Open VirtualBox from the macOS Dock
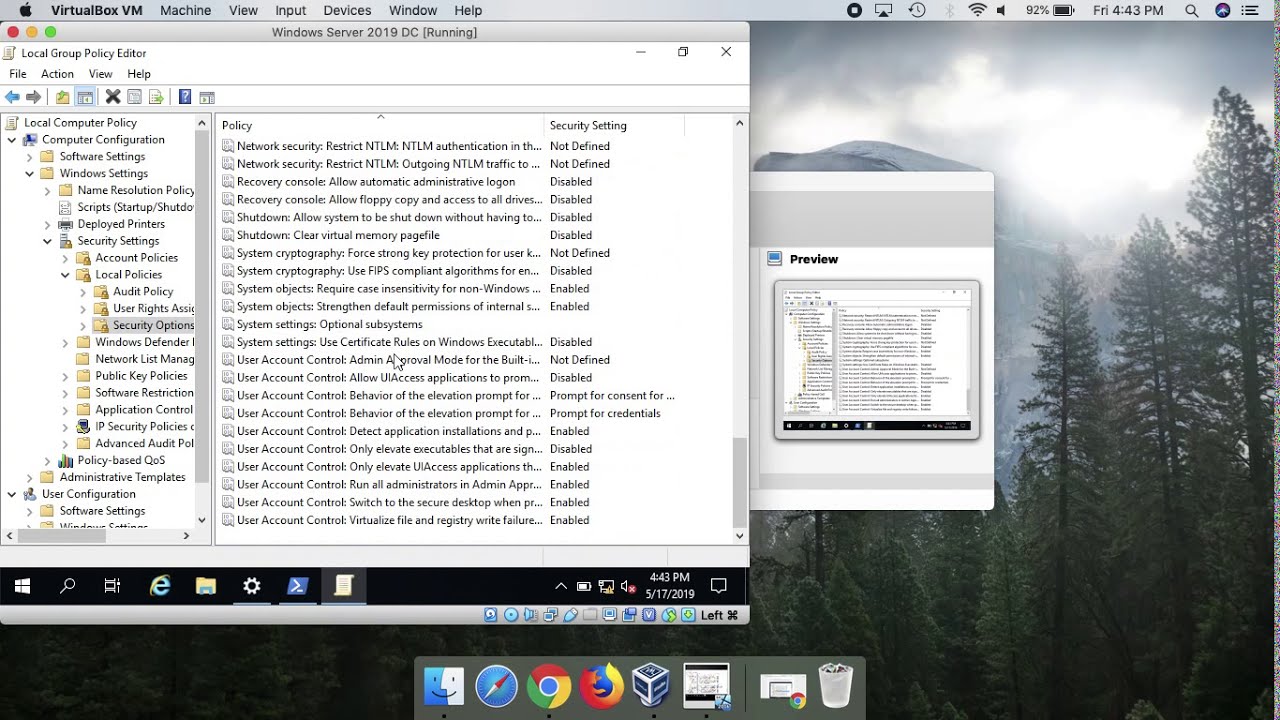Viewport: 1280px width, 720px height. pos(653,687)
